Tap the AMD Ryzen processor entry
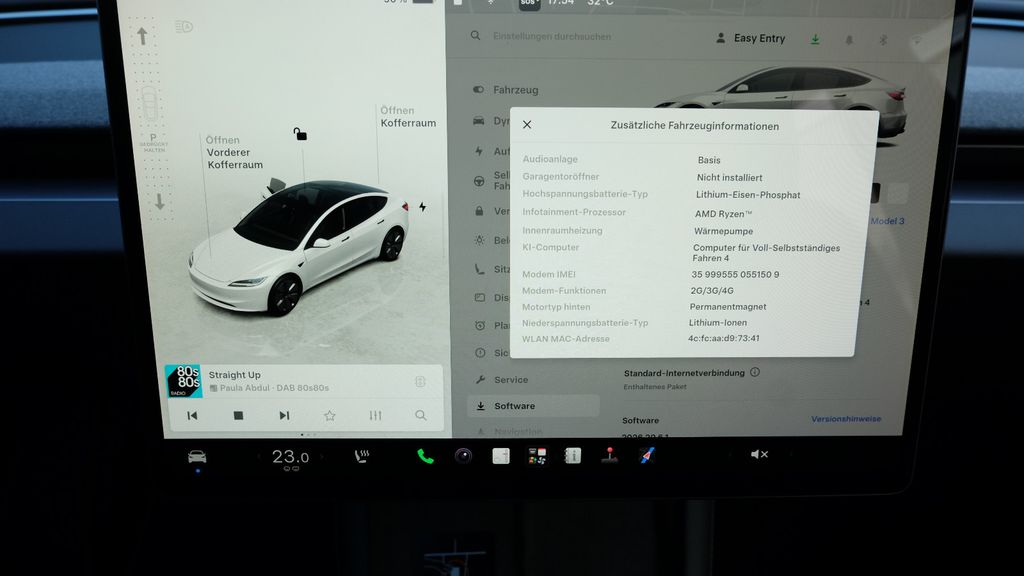1024x576 pixels. (x=724, y=214)
